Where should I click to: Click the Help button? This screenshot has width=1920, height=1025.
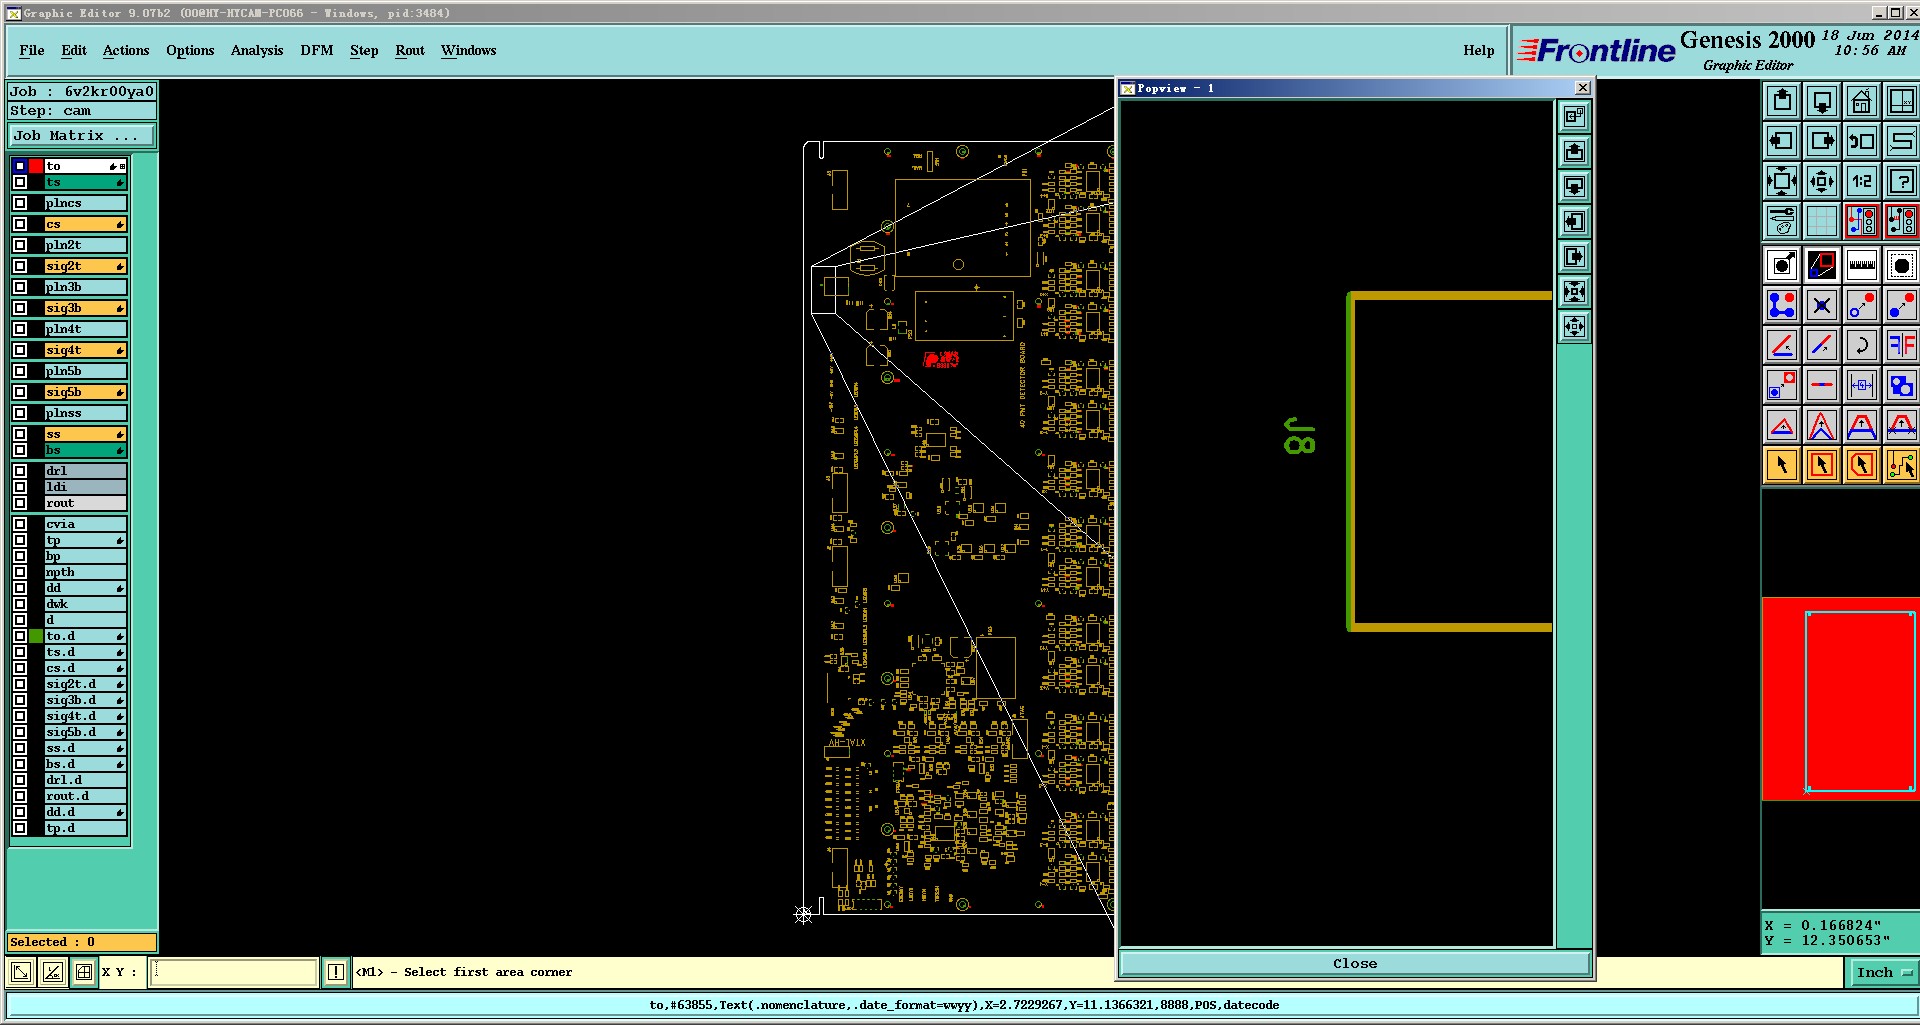click(x=1478, y=50)
